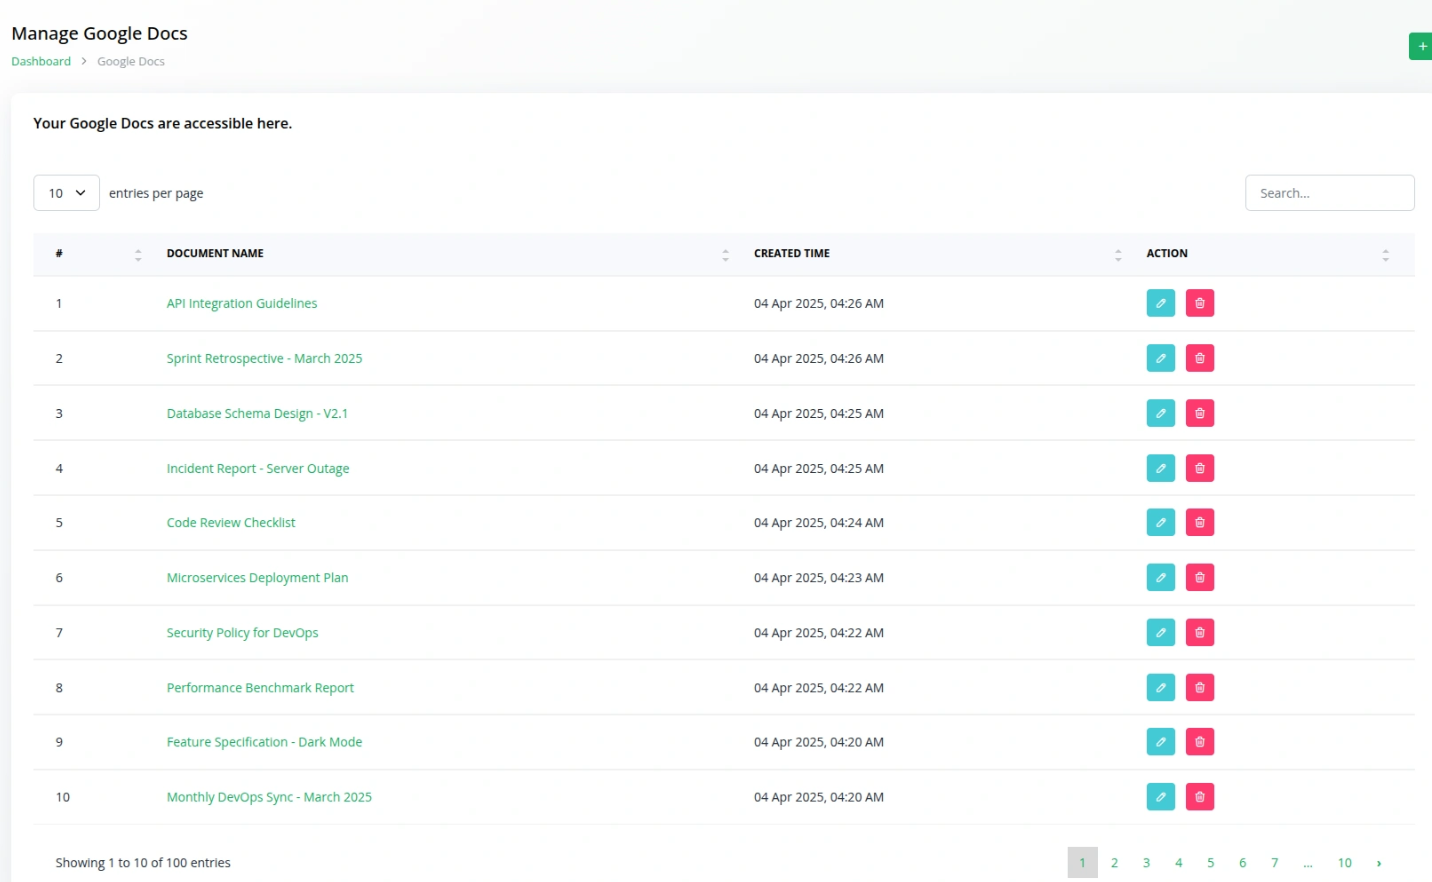Open Microservices Deployment Plan link
Viewport: 1432px width, 882px height.
(x=257, y=577)
